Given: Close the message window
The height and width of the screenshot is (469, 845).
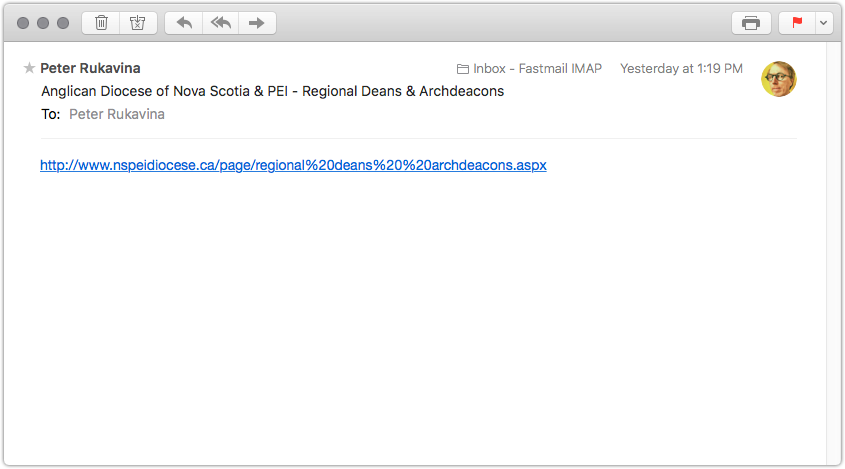Looking at the screenshot, I should [x=23, y=23].
